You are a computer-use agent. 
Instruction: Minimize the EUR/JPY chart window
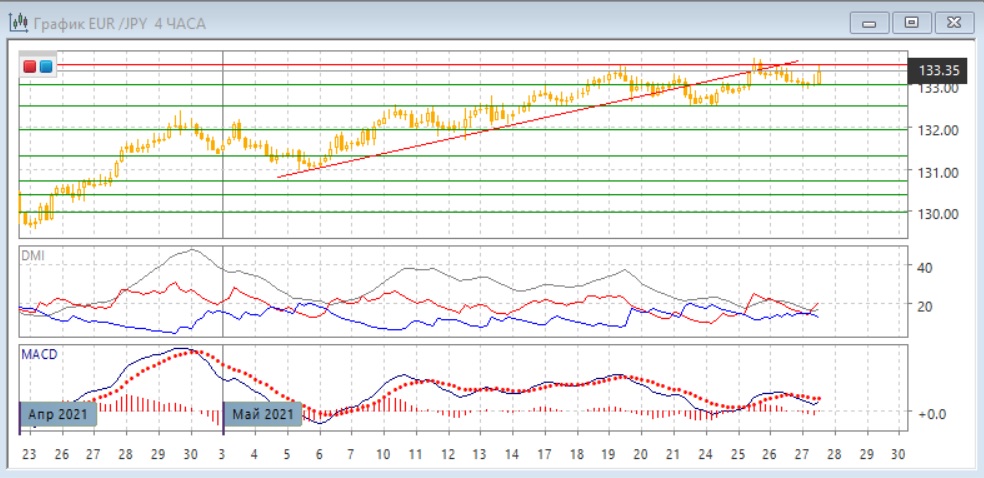coord(868,23)
